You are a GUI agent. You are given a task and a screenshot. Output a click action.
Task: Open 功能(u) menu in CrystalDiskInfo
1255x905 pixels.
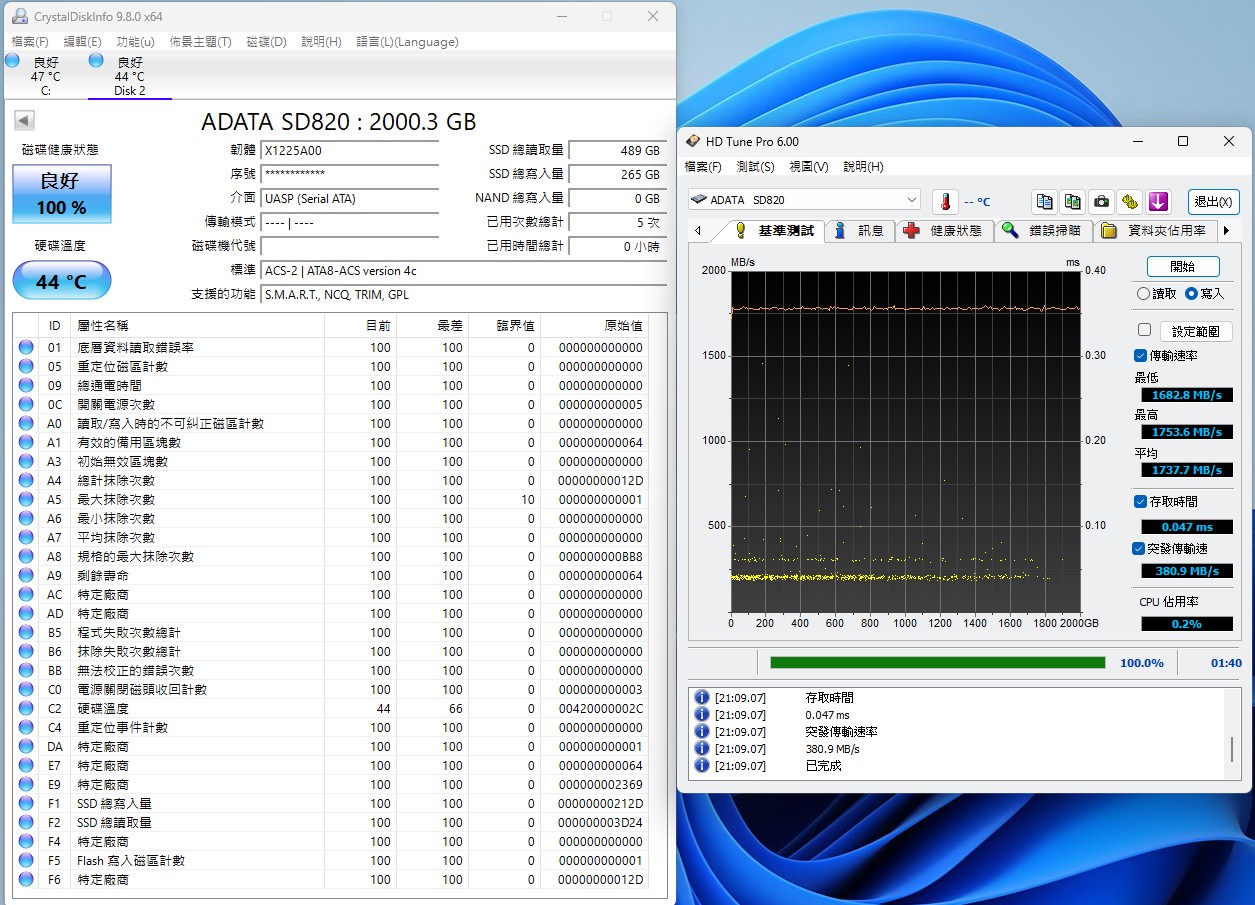click(135, 42)
